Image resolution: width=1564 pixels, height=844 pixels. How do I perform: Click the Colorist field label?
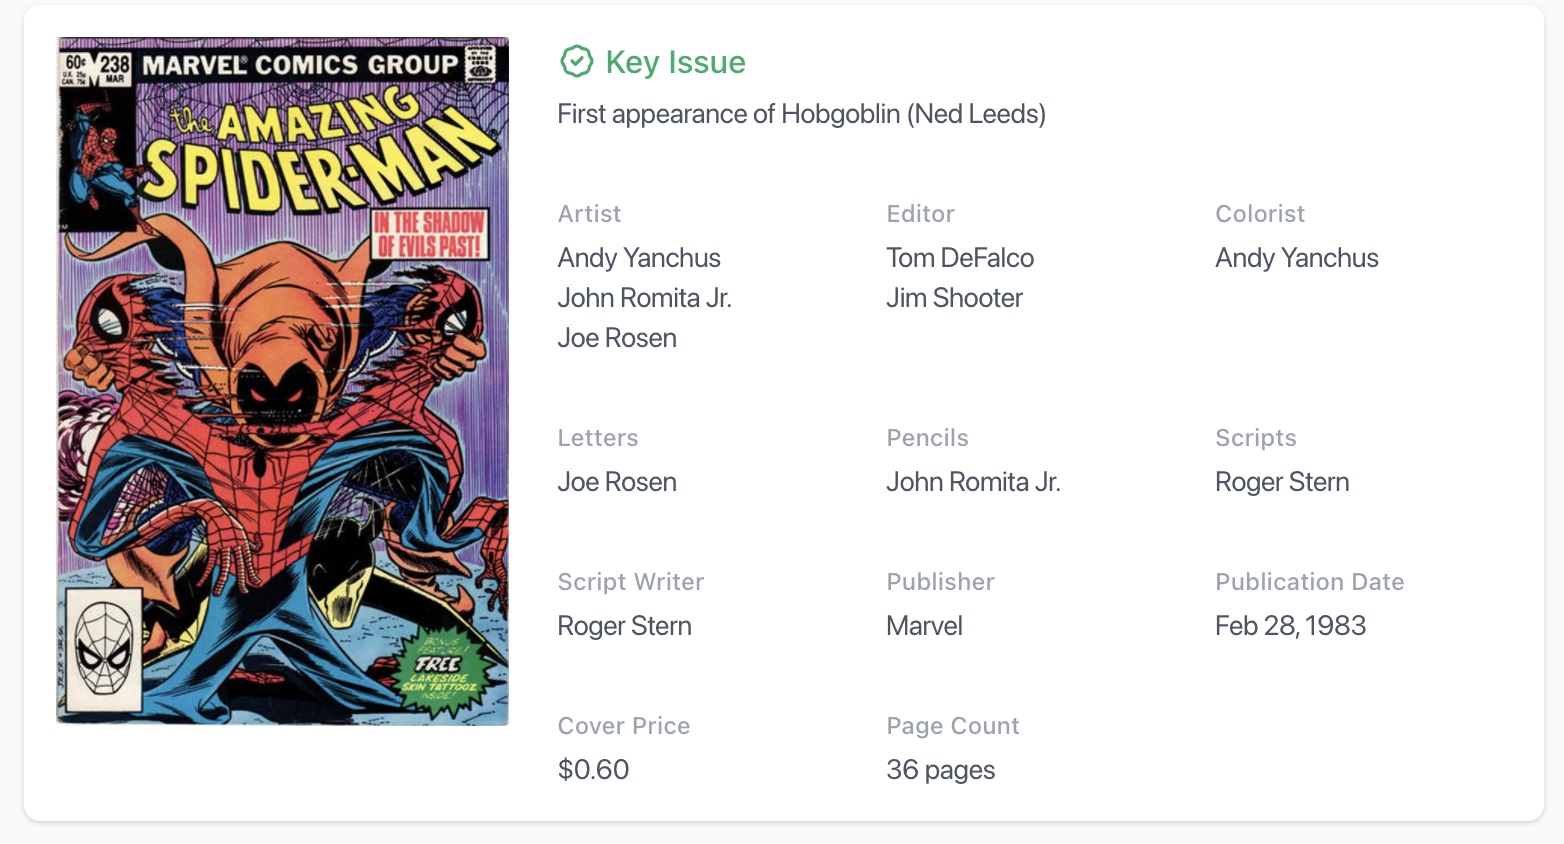[1259, 214]
